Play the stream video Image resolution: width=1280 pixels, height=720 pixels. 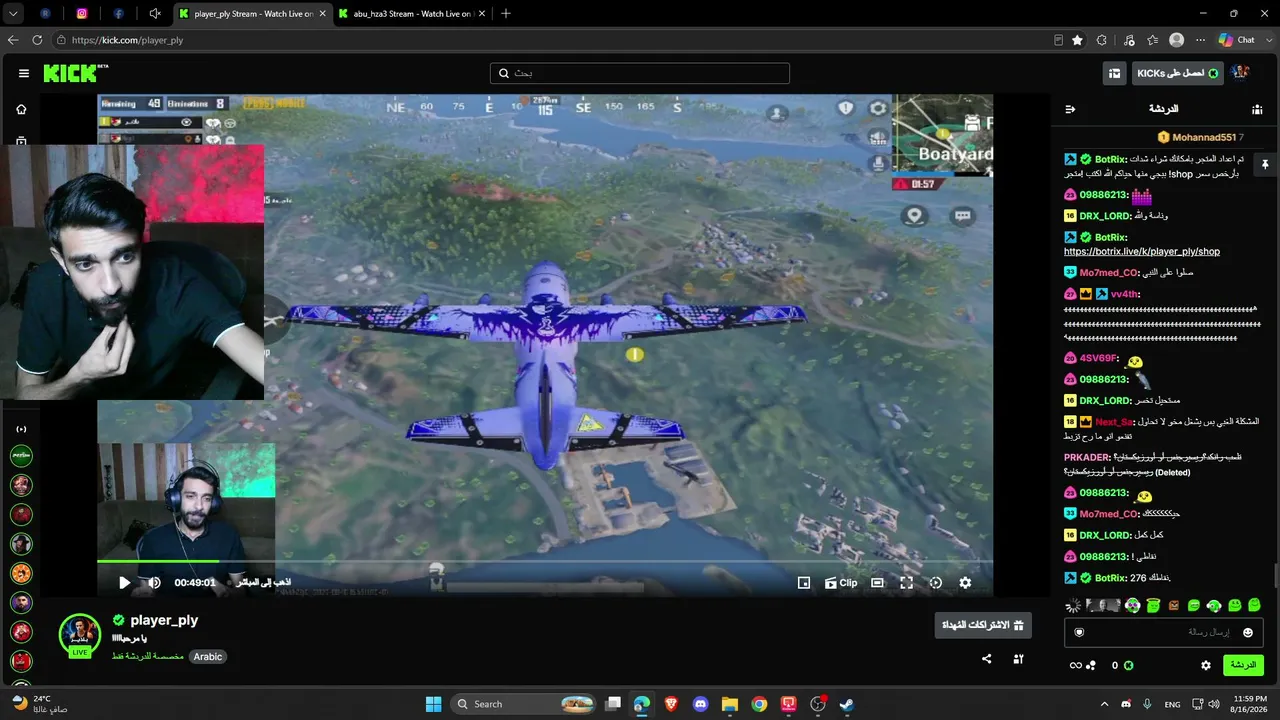pyautogui.click(x=125, y=582)
